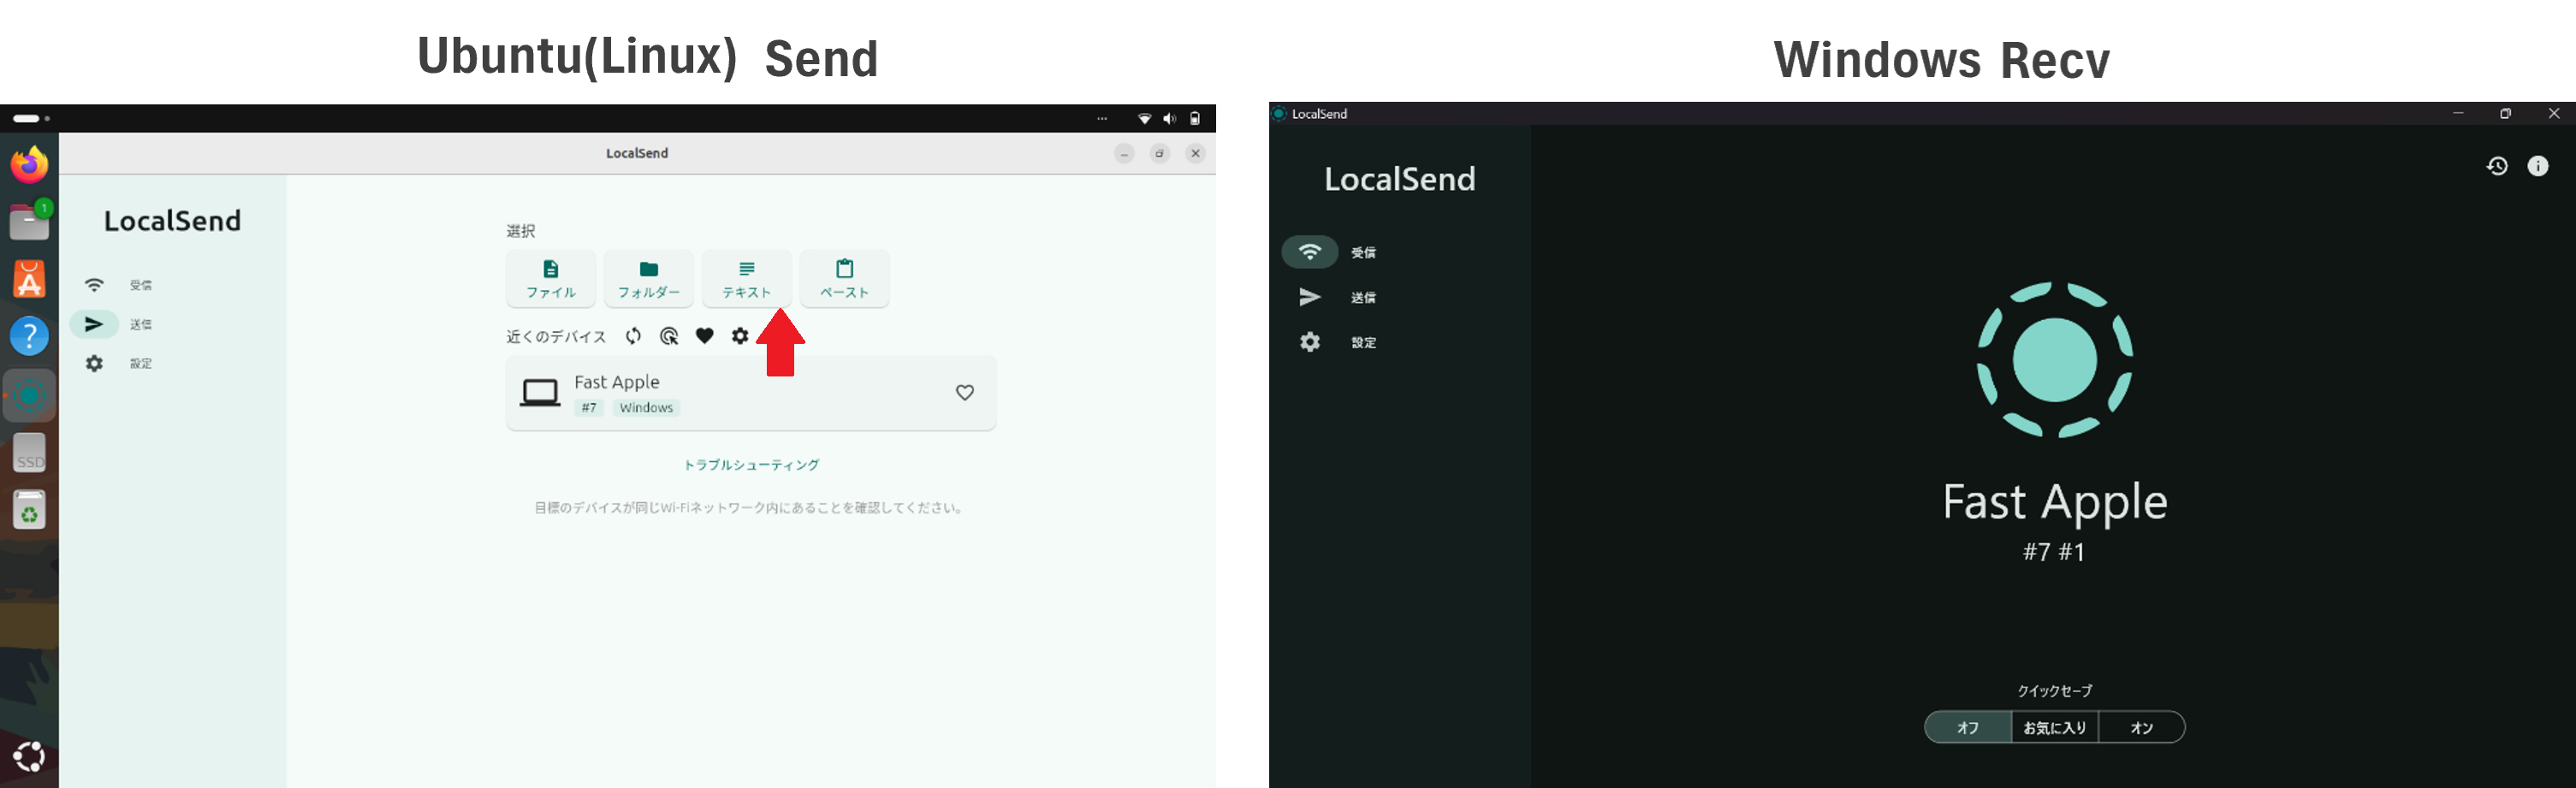This screenshot has height=788, width=2576.
Task: Open favorites with the filled heart icon
Action: click(x=705, y=336)
